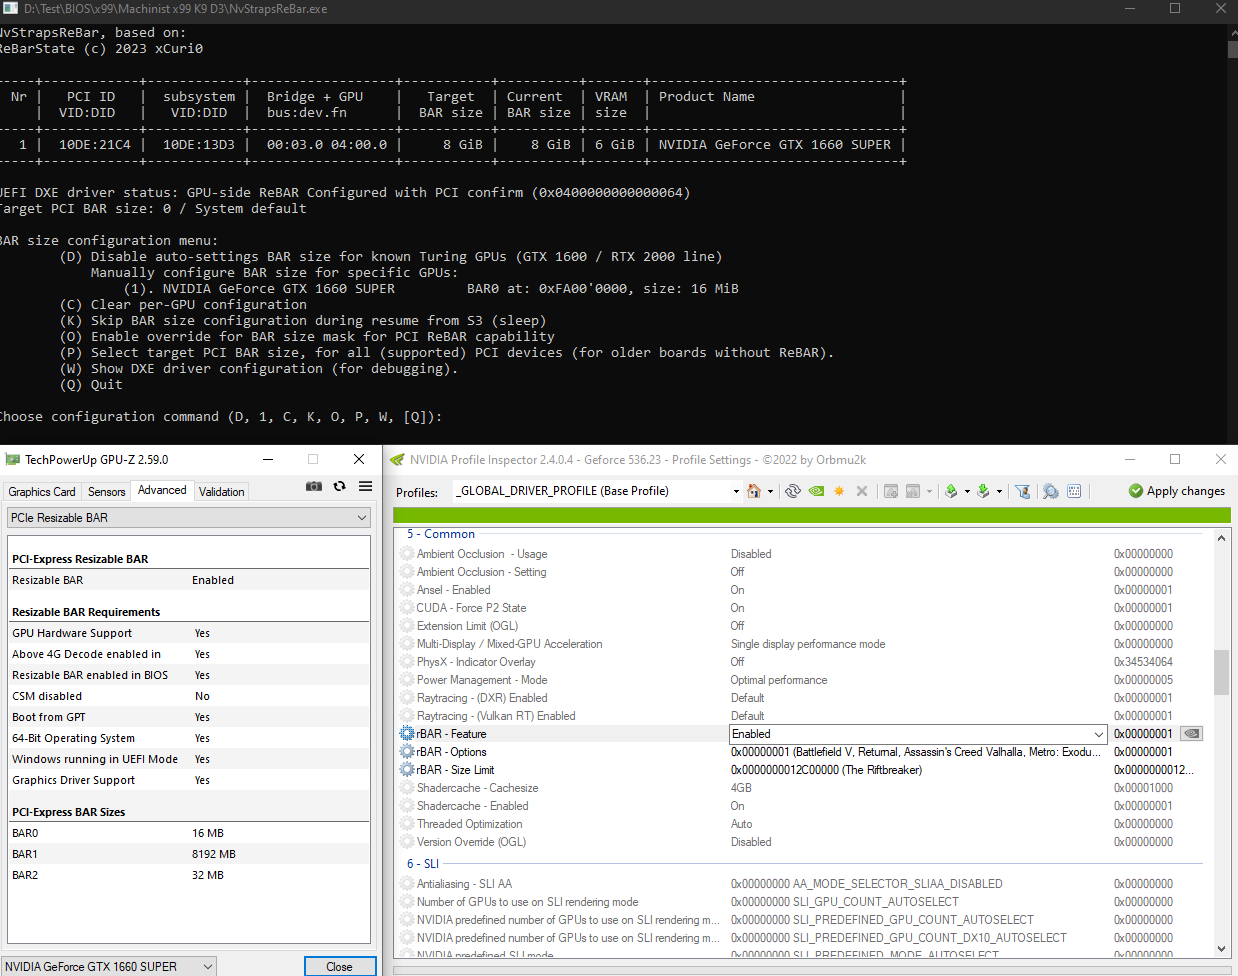Switch to the Sensors tab in GPU-Z
This screenshot has height=976, width=1238.
(107, 492)
